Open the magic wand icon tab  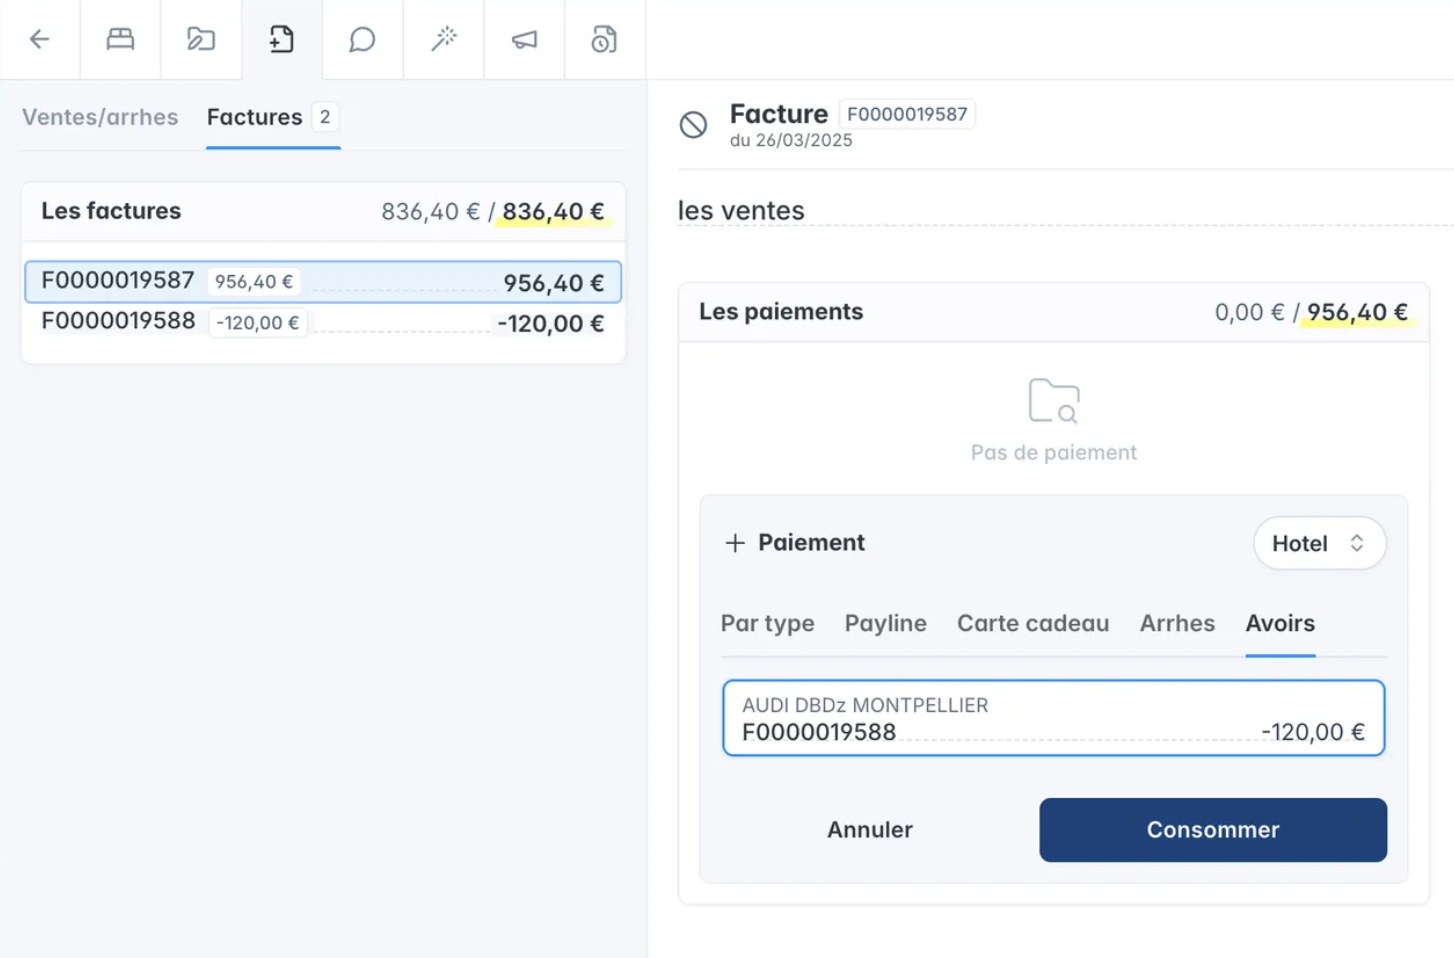point(444,39)
